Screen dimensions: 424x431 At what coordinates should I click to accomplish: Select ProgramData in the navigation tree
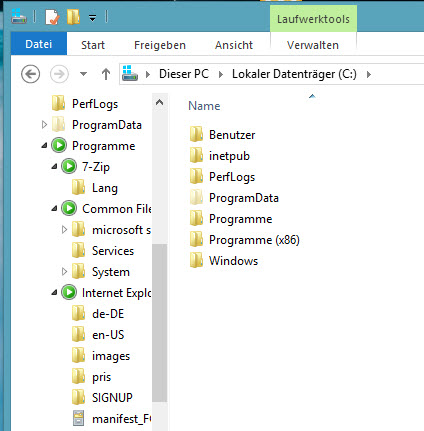tap(107, 125)
